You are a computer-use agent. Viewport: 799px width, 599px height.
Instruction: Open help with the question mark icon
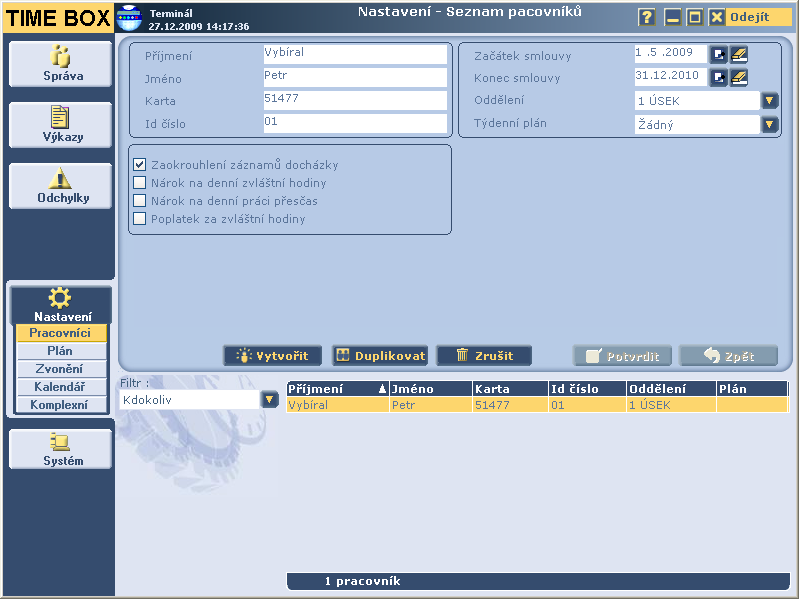click(646, 17)
